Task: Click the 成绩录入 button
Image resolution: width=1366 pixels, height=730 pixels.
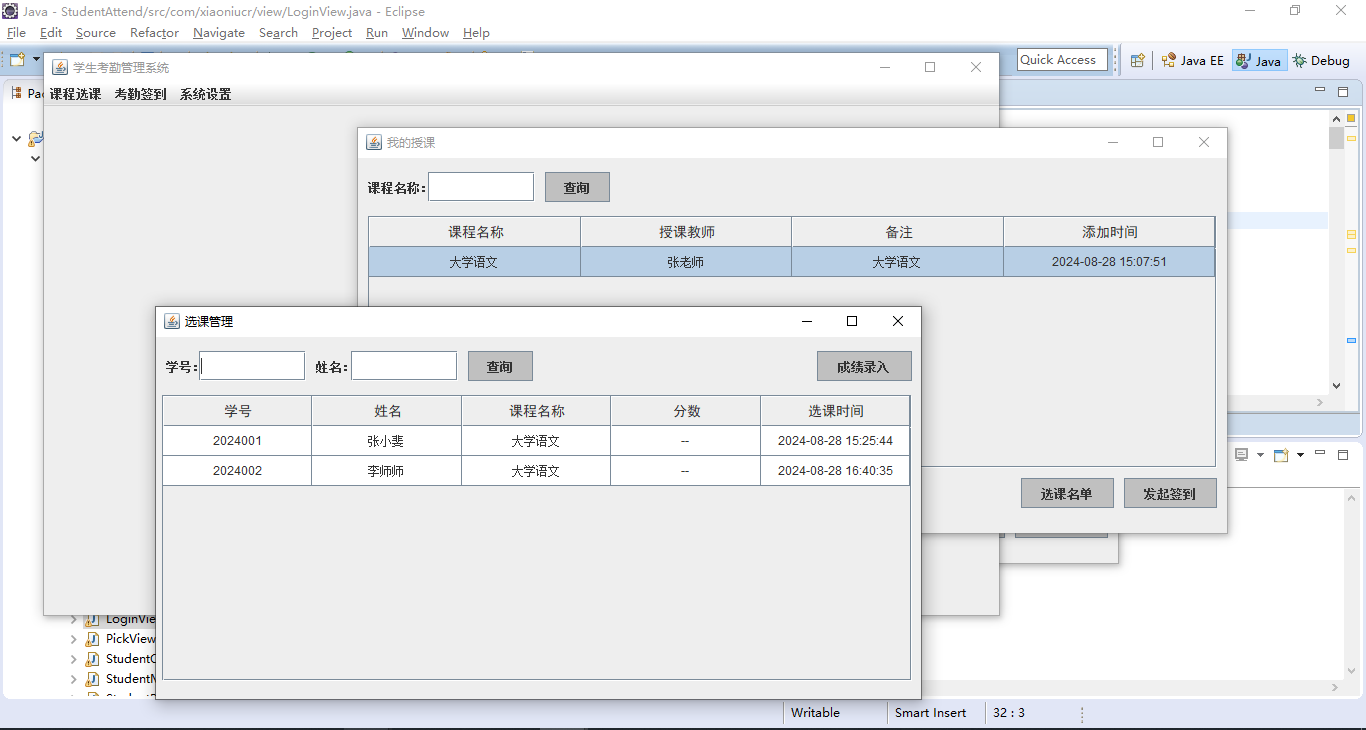Action: click(x=864, y=366)
